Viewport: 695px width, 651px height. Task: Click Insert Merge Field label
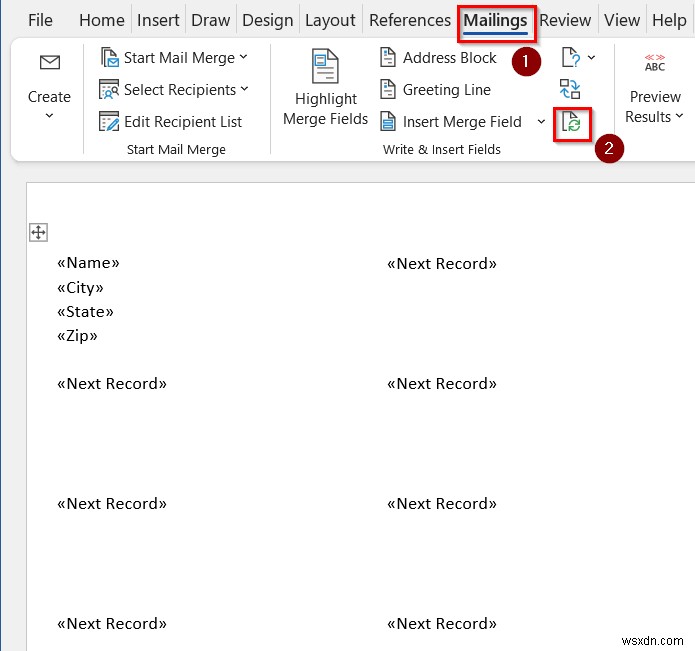462,122
